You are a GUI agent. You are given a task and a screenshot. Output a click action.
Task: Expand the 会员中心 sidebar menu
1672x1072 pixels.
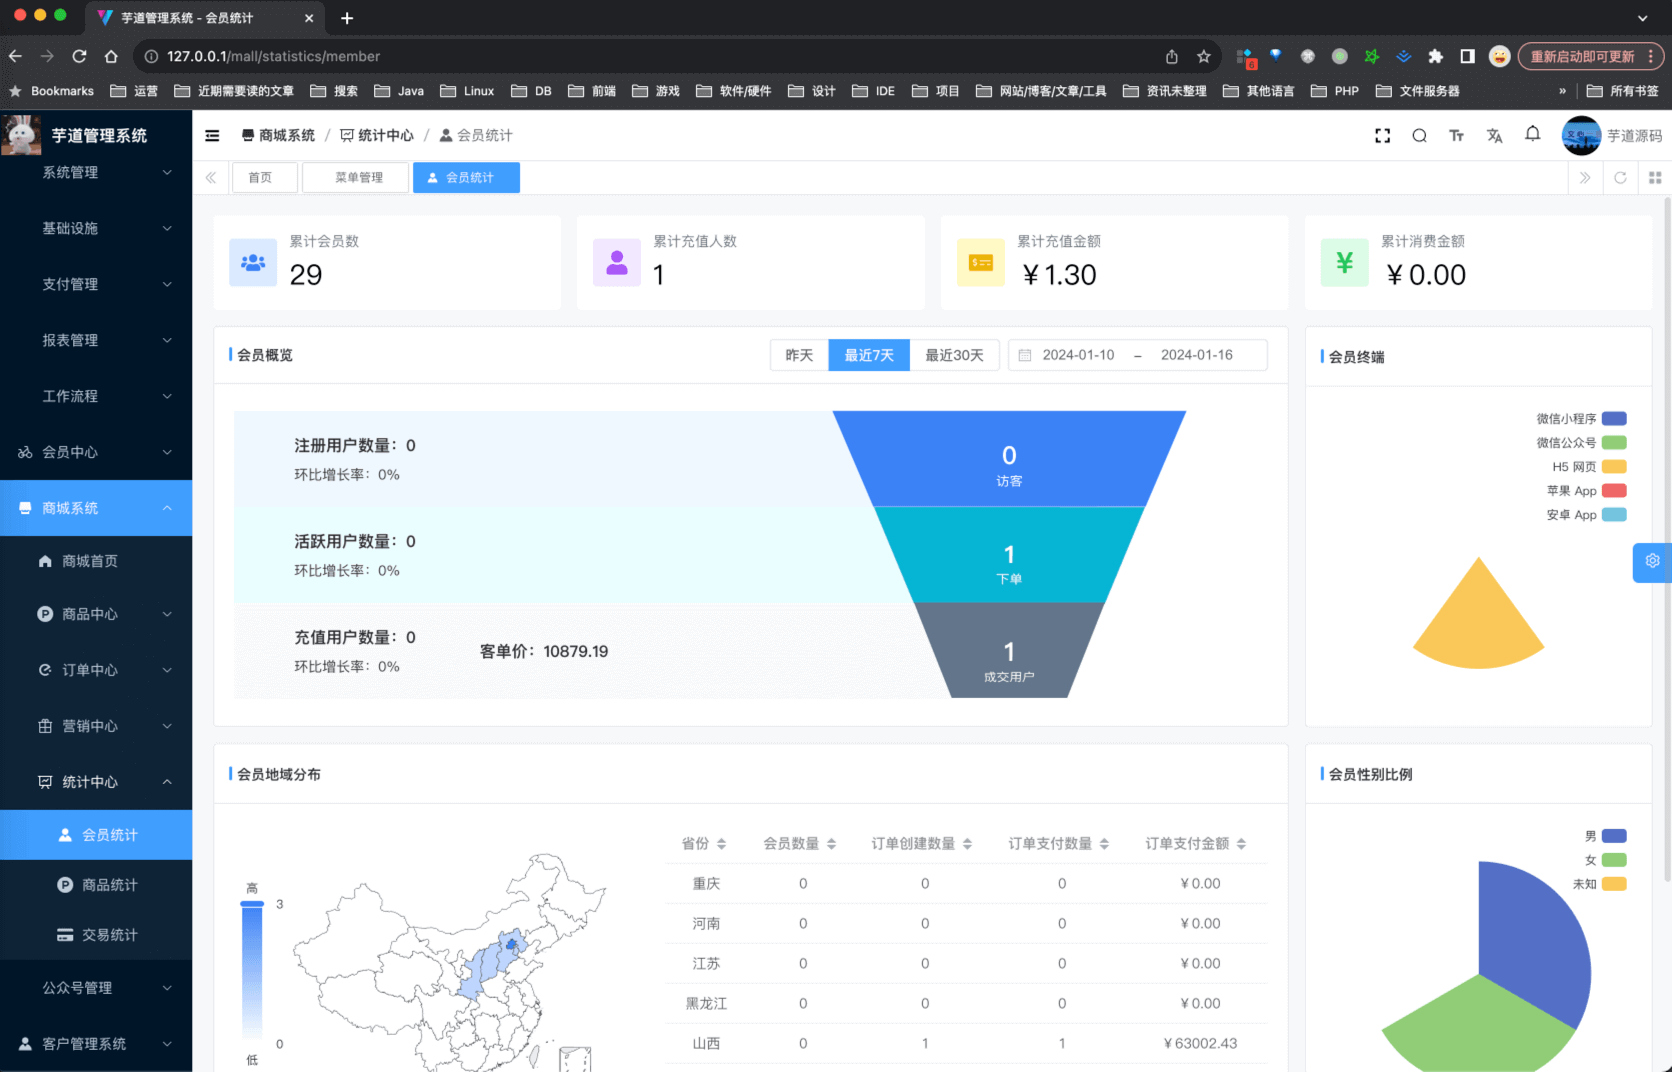coord(96,452)
